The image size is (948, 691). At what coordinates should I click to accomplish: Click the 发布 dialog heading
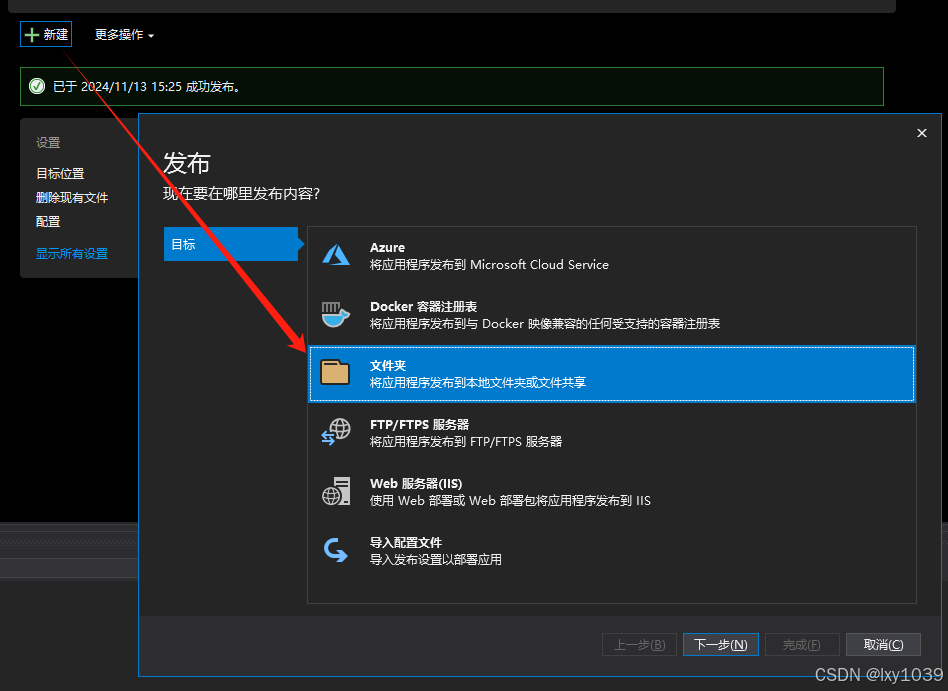pos(187,163)
